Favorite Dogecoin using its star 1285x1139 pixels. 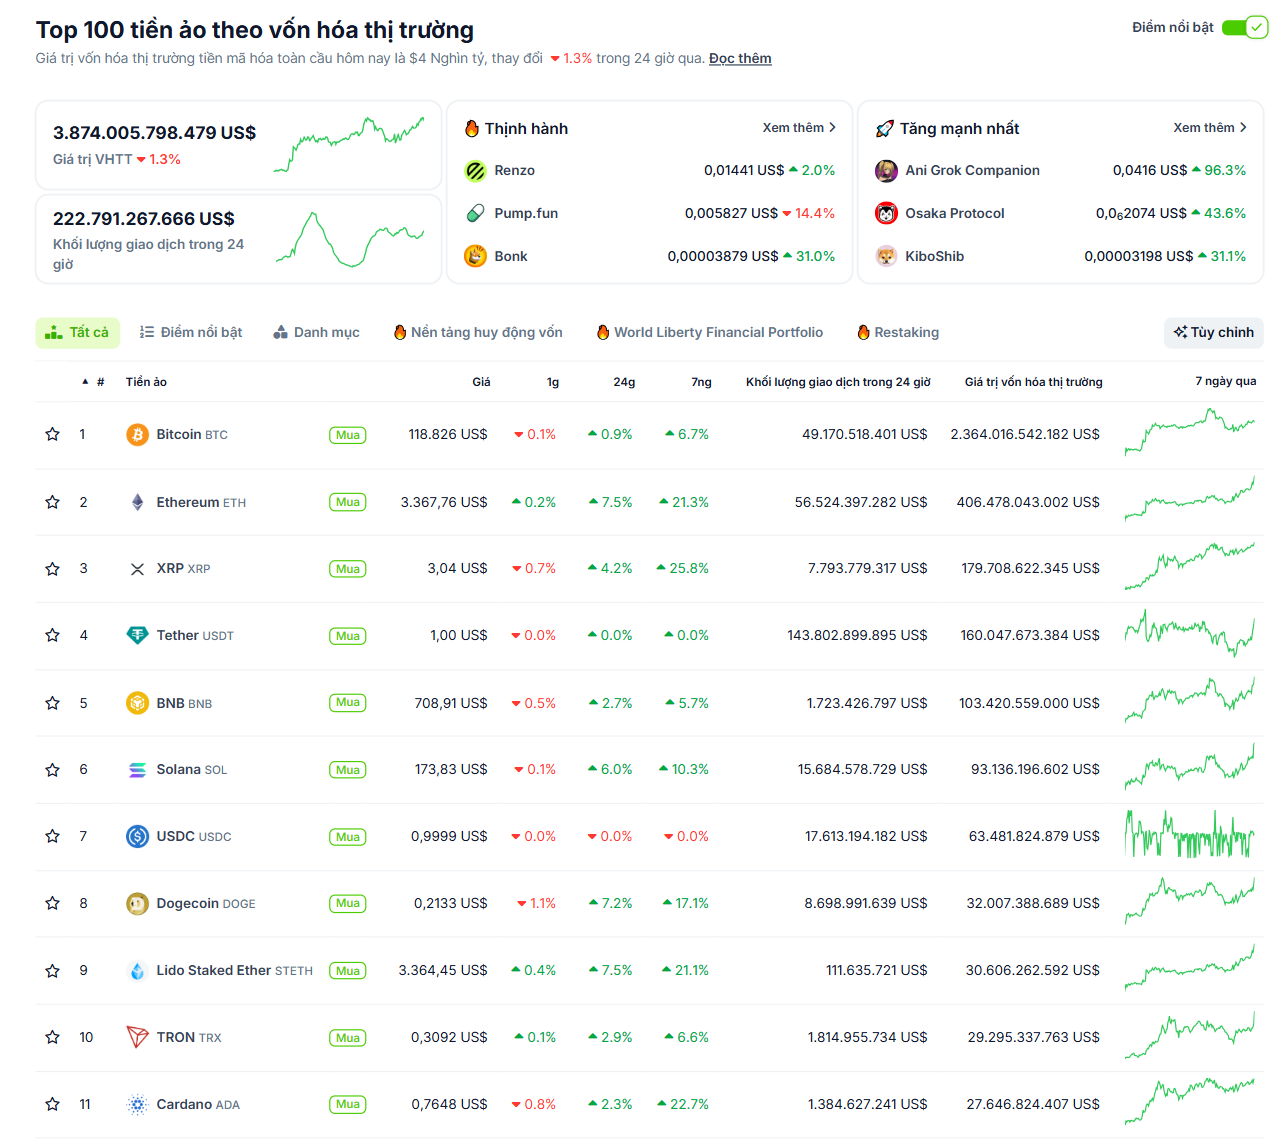point(52,904)
